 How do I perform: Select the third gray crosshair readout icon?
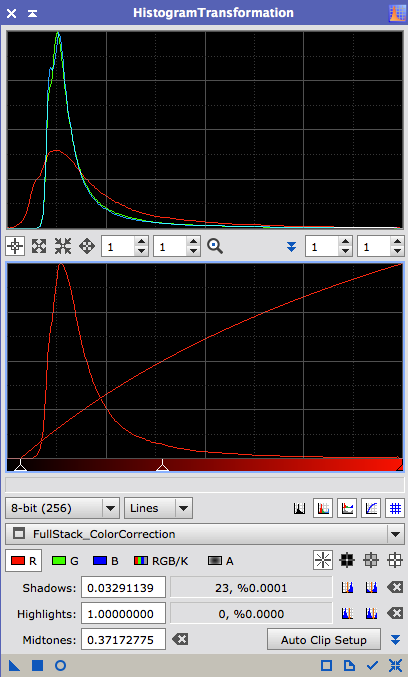[x=371, y=560]
